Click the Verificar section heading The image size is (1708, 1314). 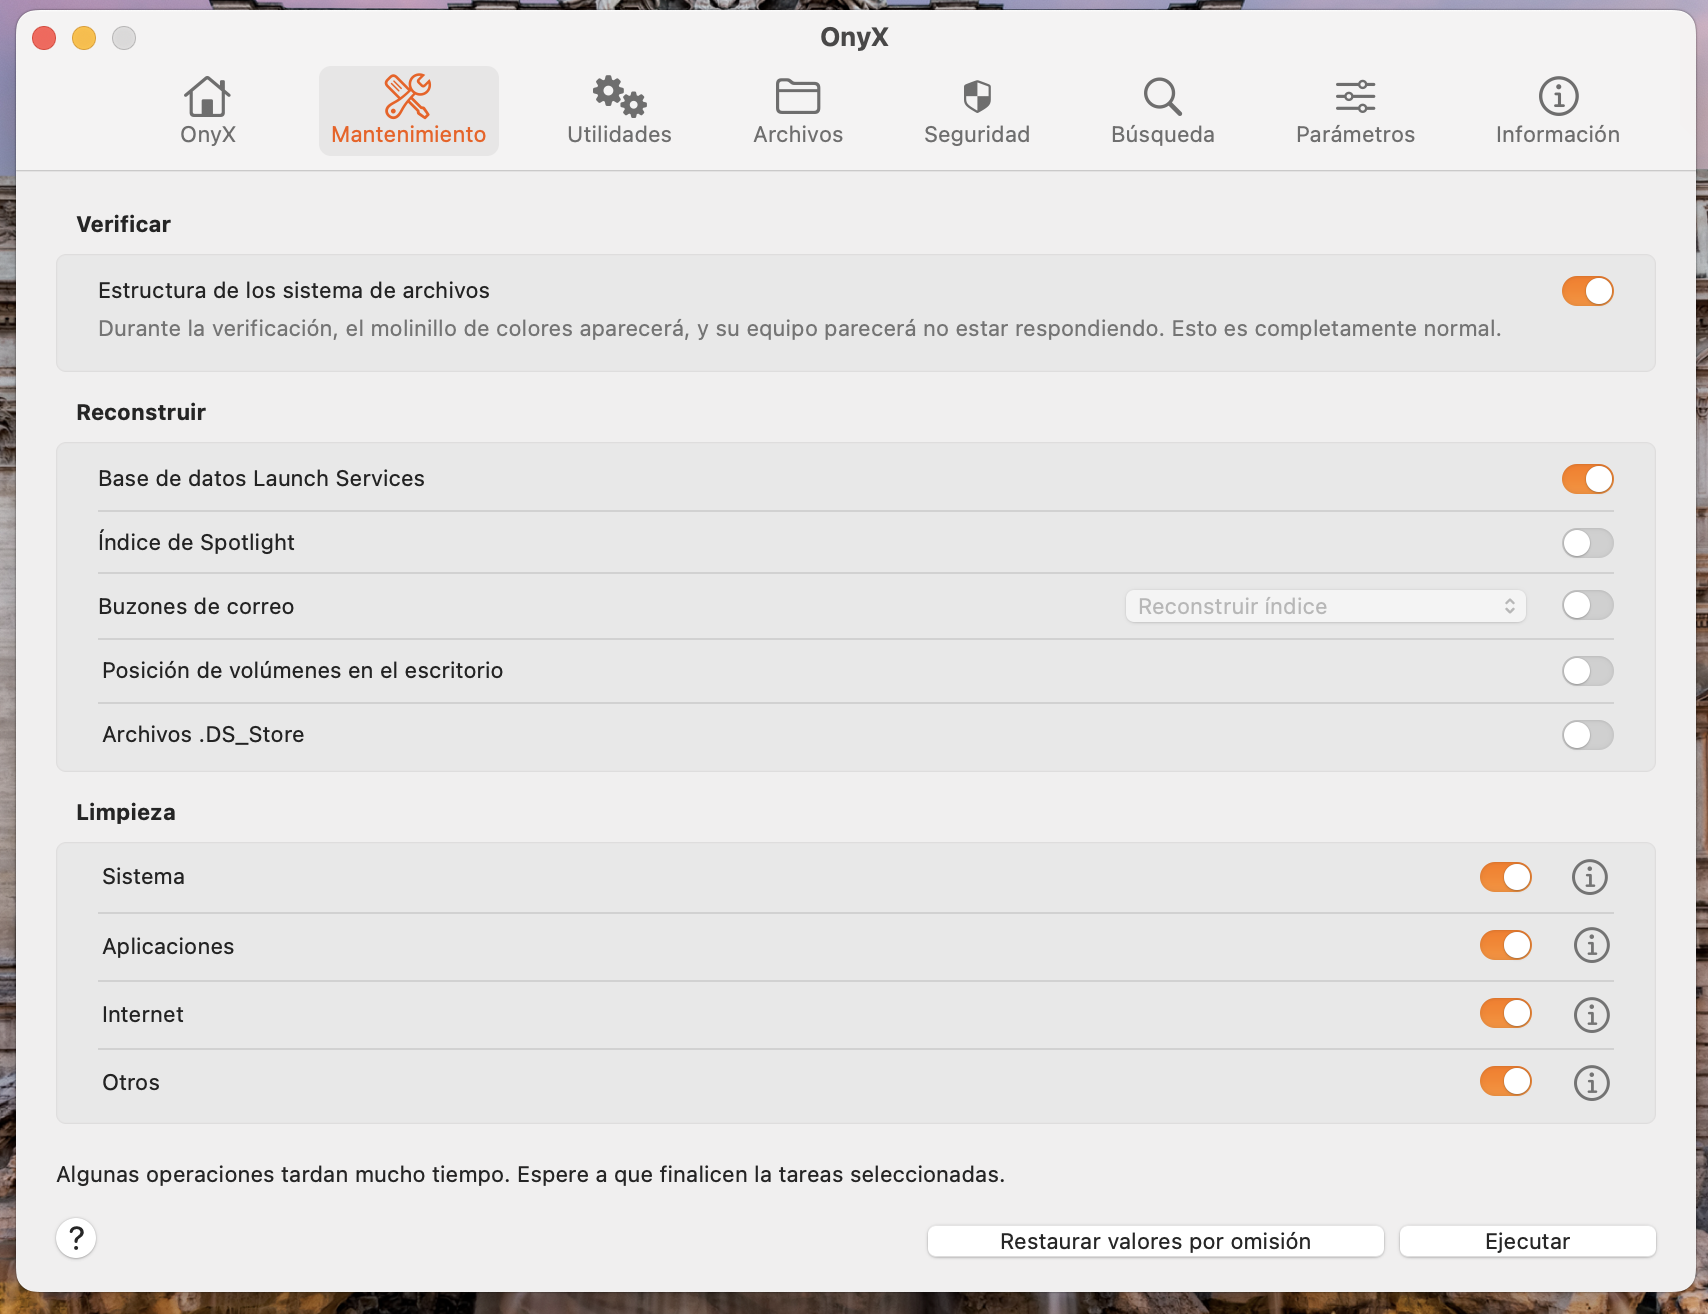(x=123, y=224)
